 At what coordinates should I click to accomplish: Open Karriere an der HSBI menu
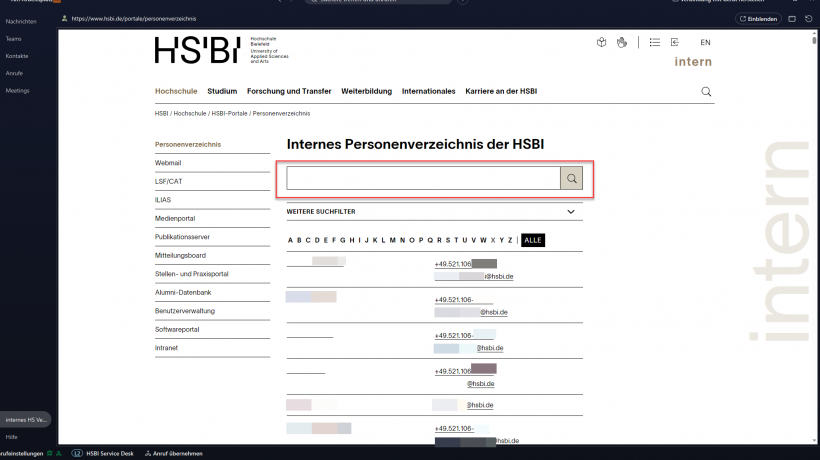tap(501, 91)
